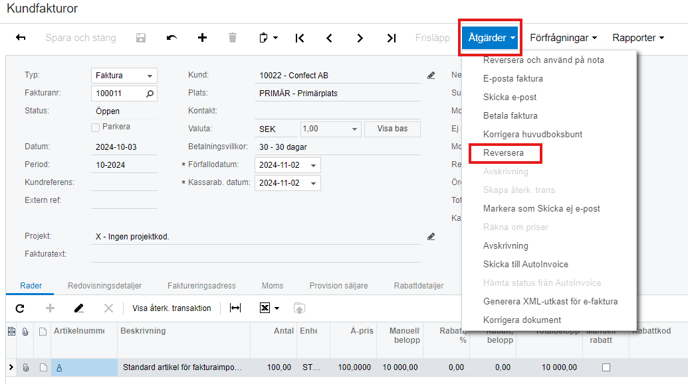Click the undo arrow icon

pyautogui.click(x=172, y=38)
